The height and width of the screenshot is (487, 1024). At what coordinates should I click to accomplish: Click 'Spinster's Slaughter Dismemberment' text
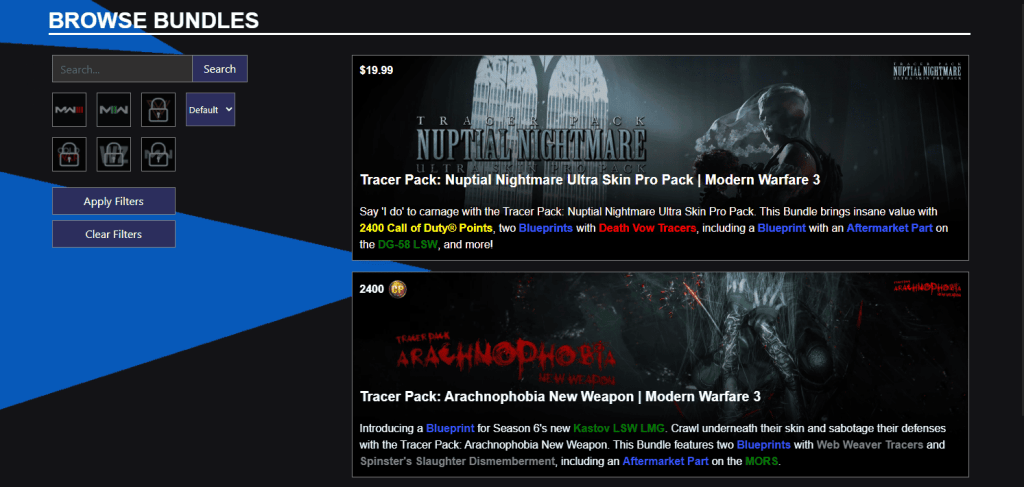click(x=457, y=462)
